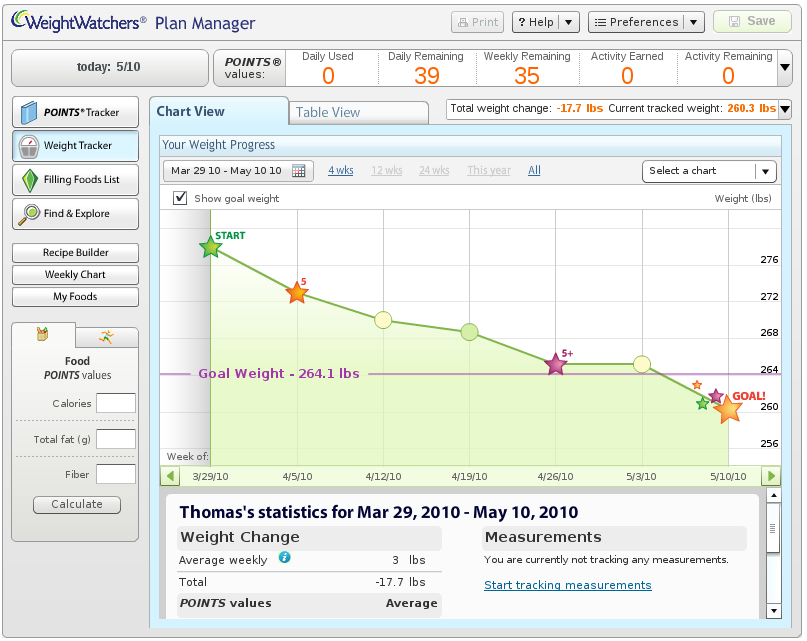Click Start tracking measurements link
Screen dimensions: 807x641
(568, 585)
